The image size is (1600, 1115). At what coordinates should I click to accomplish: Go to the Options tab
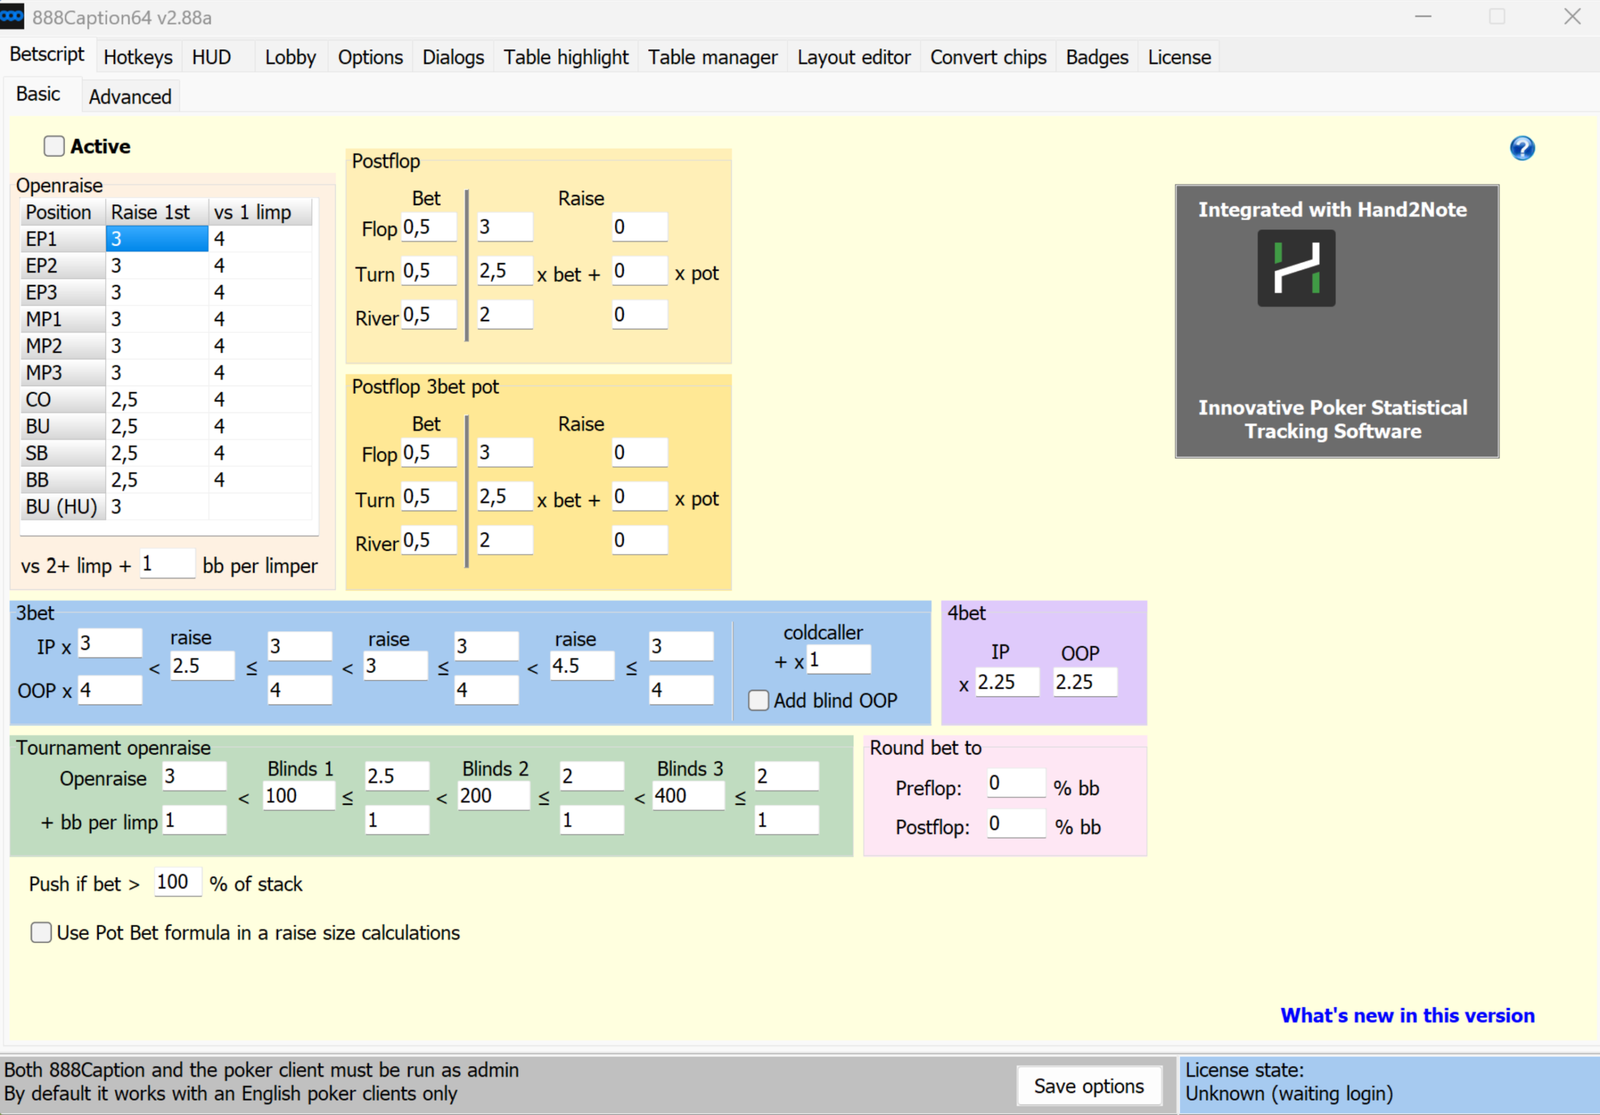pos(370,57)
